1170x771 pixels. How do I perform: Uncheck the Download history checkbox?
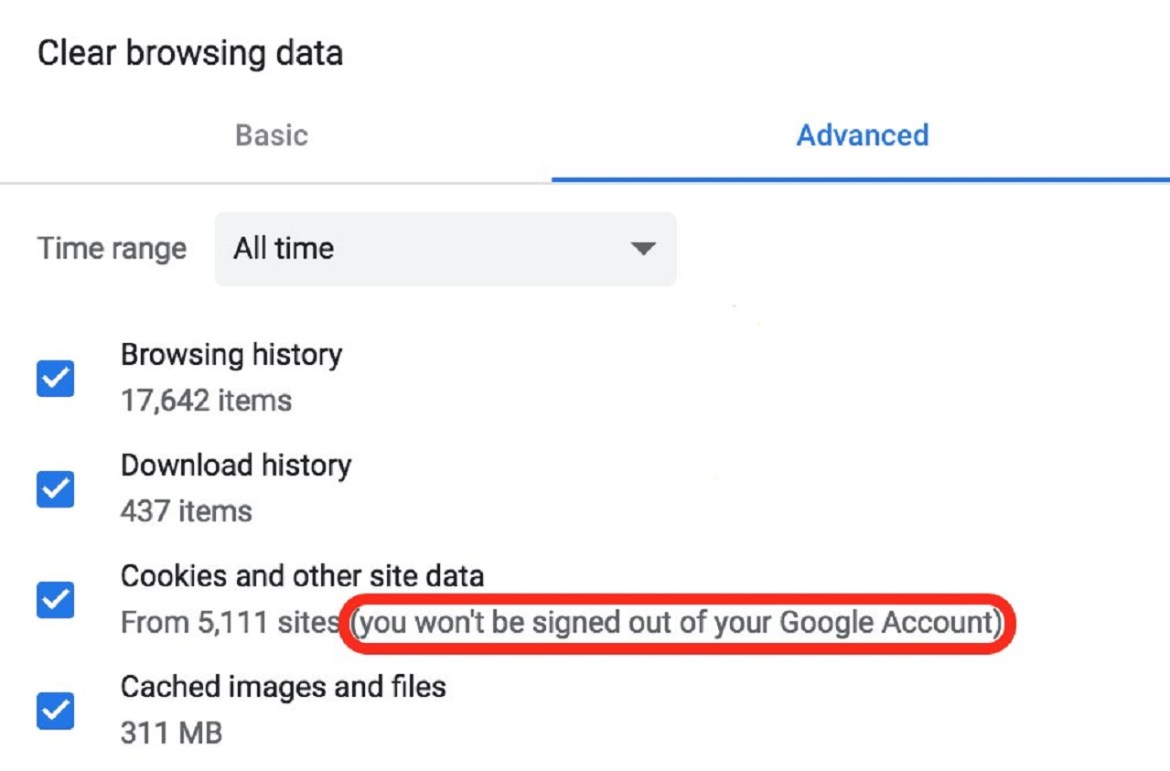(56, 489)
